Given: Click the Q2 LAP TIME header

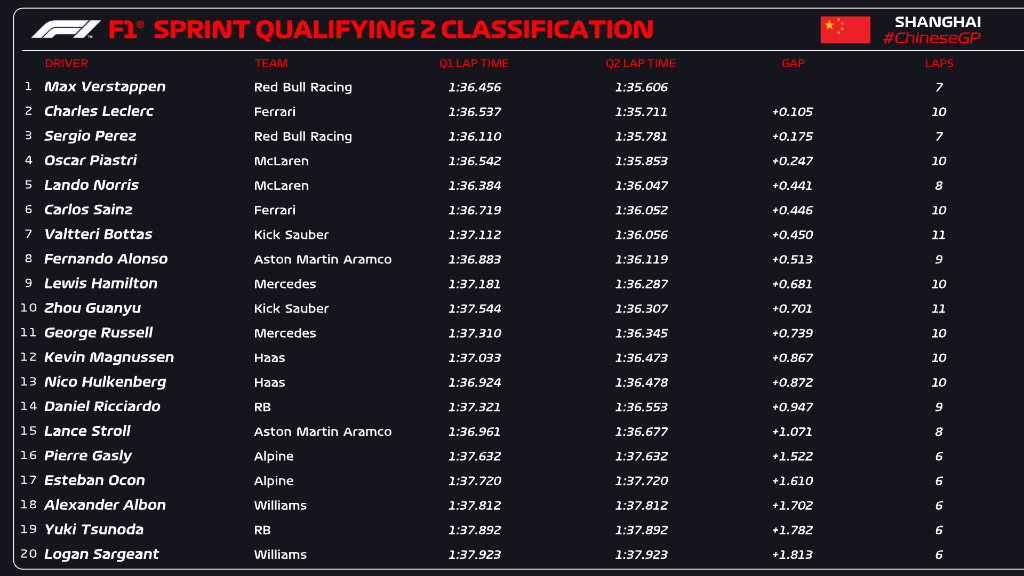Looking at the screenshot, I should 640,63.
